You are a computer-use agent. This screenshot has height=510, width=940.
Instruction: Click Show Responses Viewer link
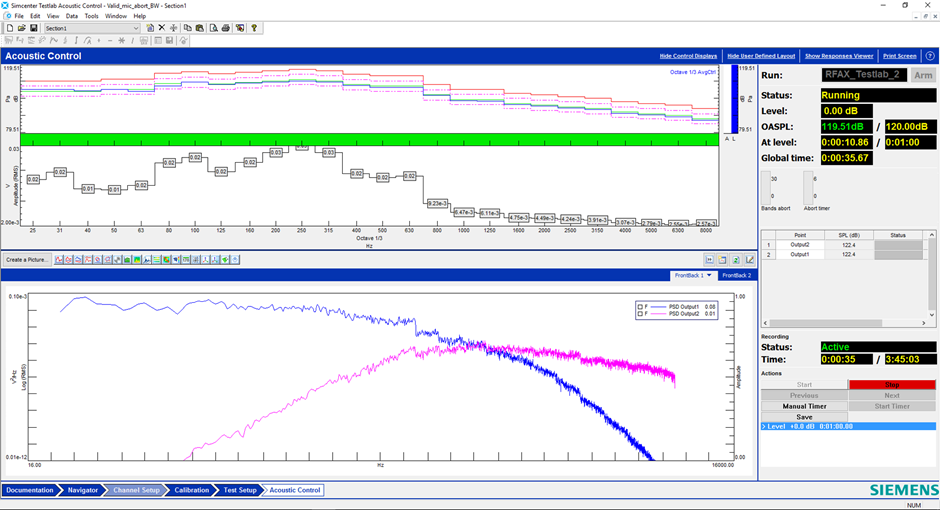[x=839, y=56]
